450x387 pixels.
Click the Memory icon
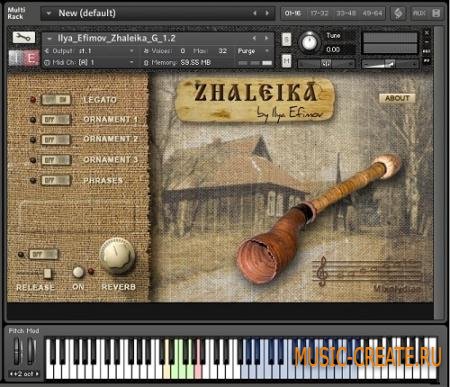146,62
